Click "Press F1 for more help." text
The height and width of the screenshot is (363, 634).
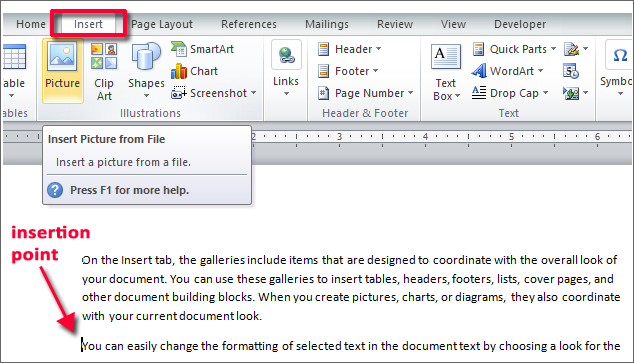pyautogui.click(x=129, y=190)
